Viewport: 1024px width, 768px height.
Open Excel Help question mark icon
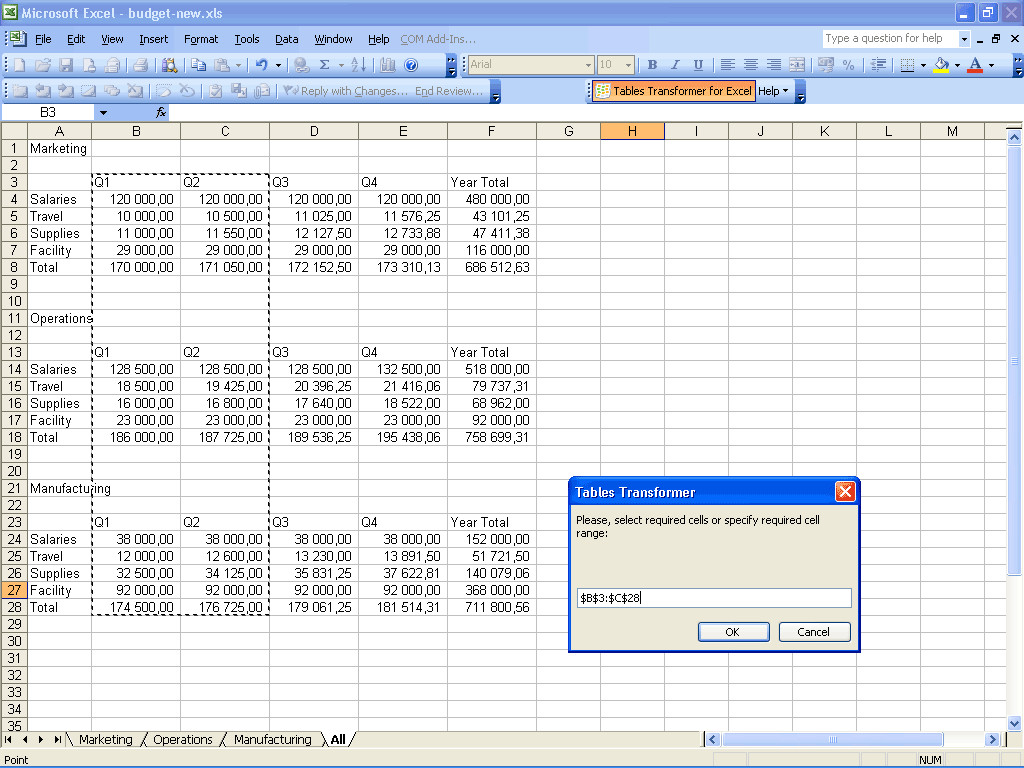point(411,65)
